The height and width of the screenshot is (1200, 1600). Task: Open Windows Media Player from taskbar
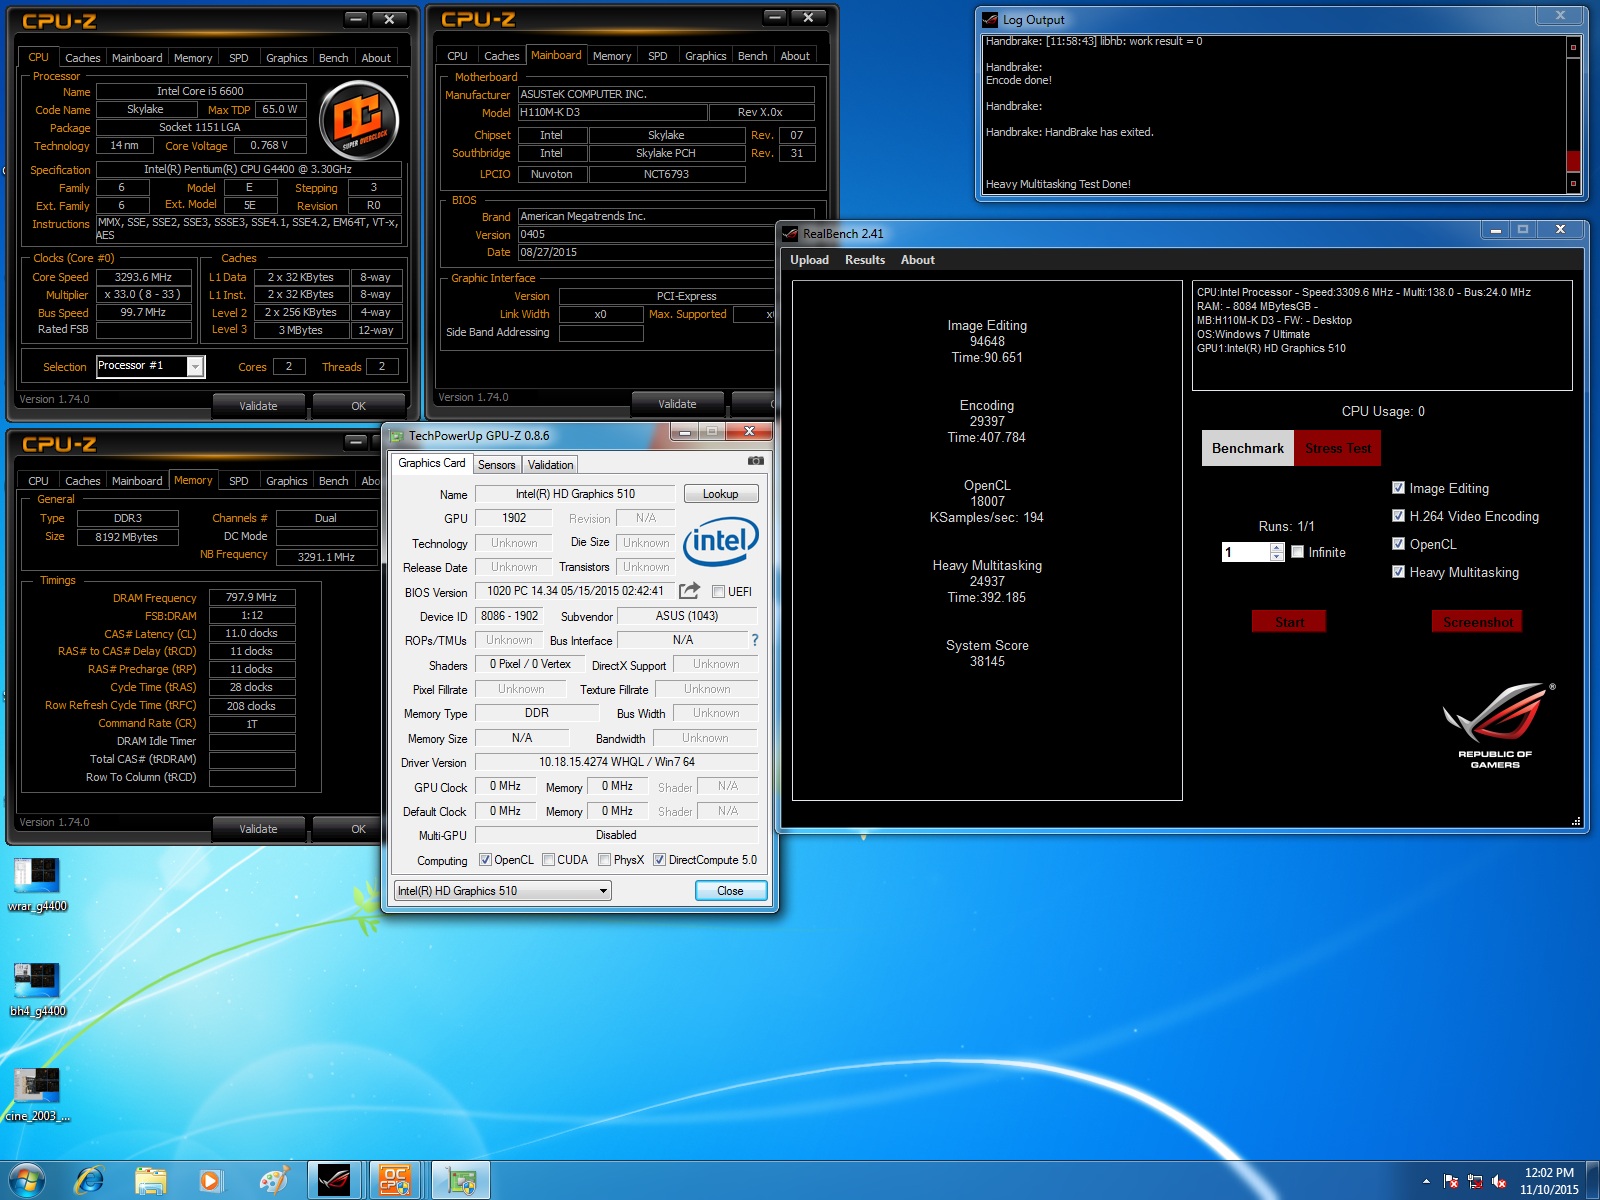(211, 1181)
